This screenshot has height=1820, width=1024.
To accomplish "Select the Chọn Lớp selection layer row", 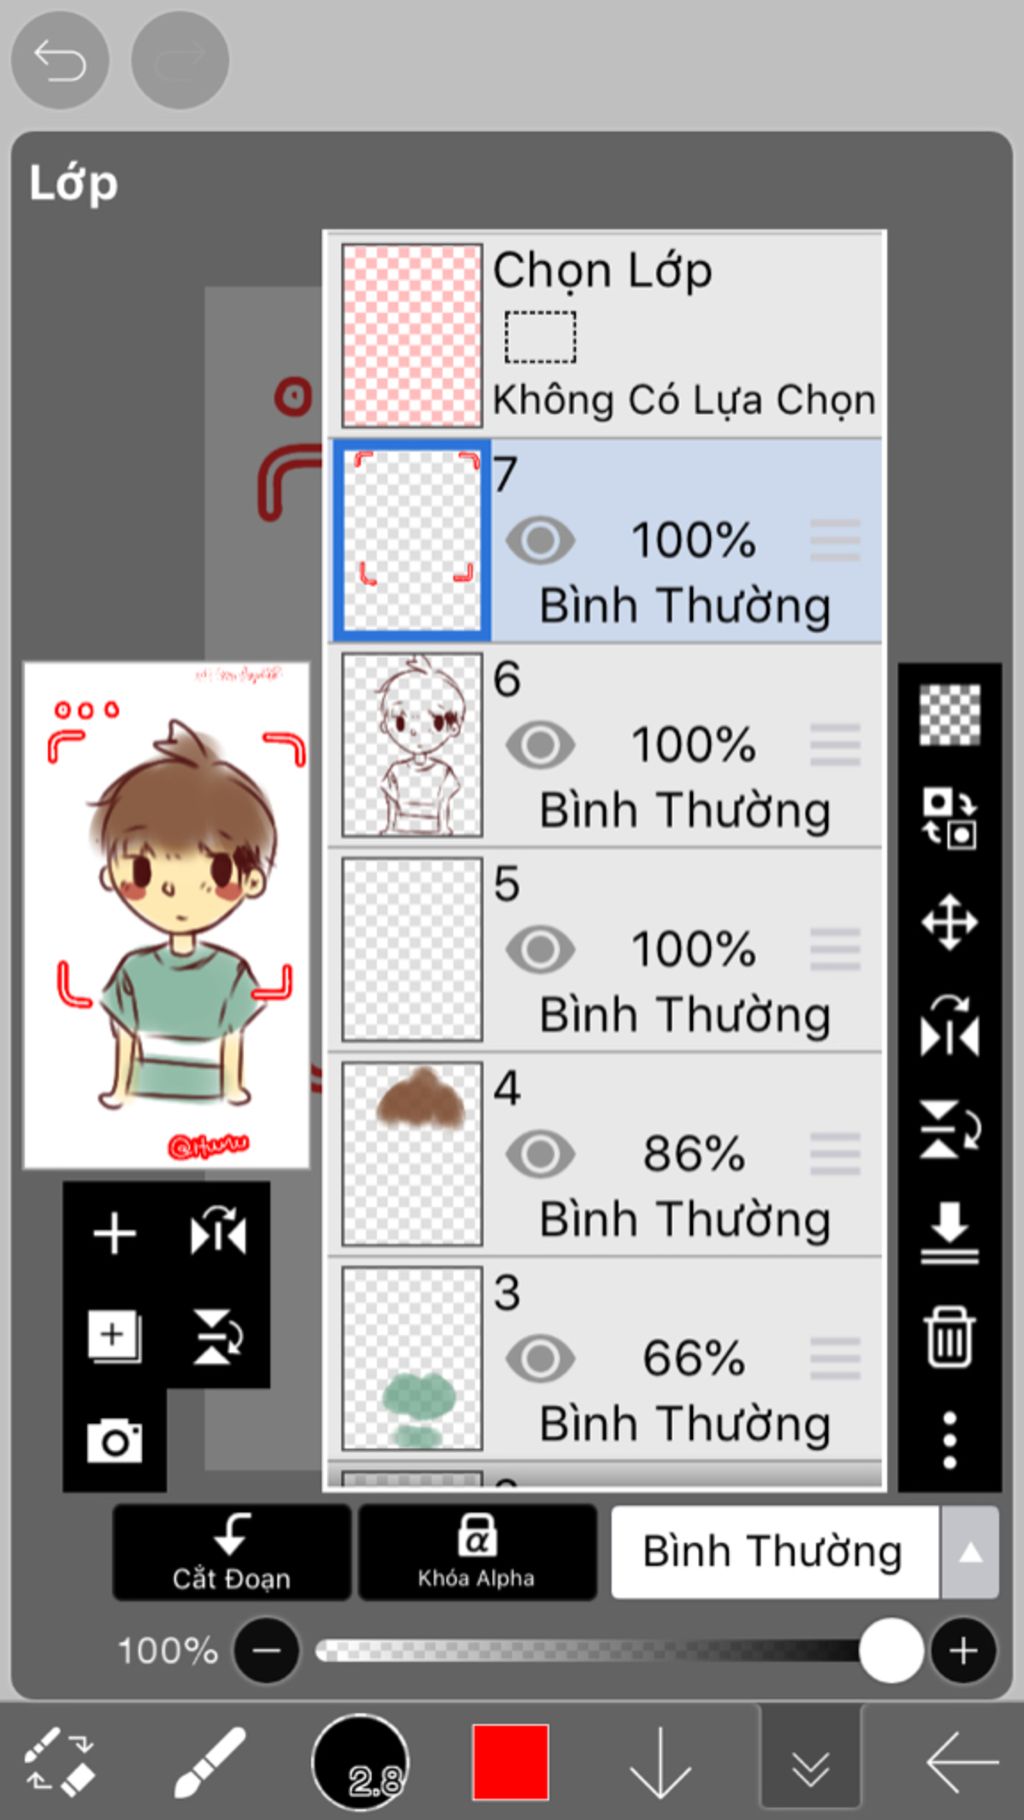I will tap(605, 336).
